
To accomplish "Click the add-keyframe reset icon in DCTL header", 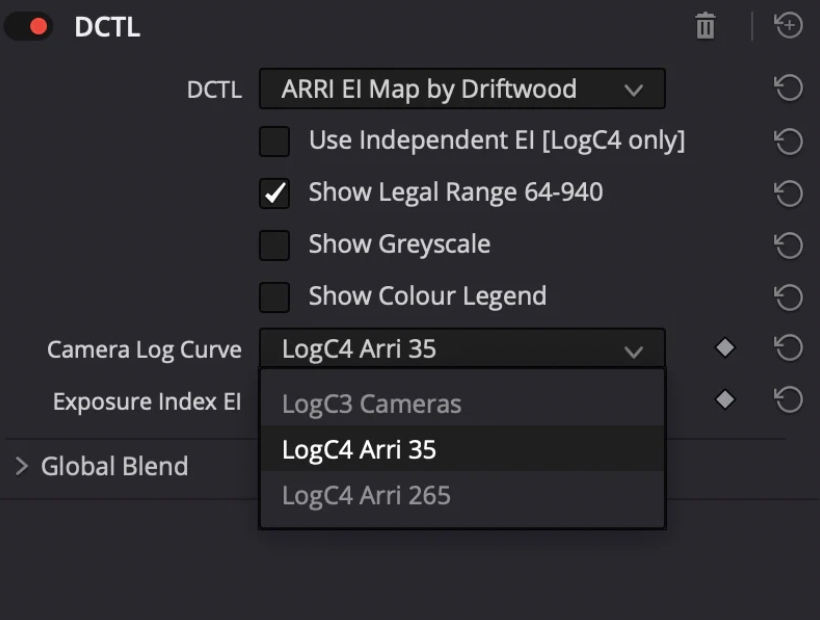I will pyautogui.click(x=789, y=27).
